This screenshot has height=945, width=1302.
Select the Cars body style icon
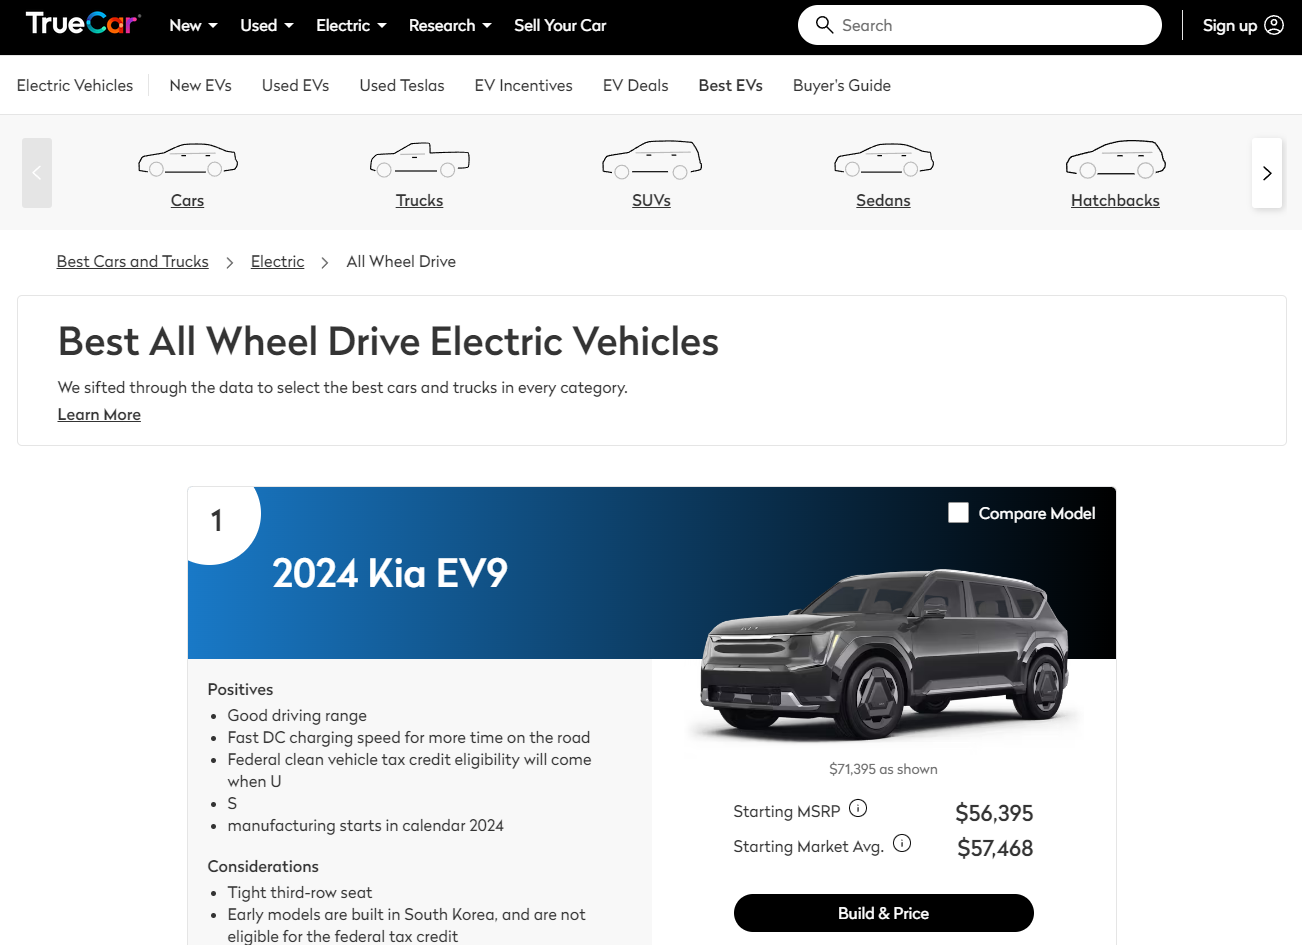(187, 160)
